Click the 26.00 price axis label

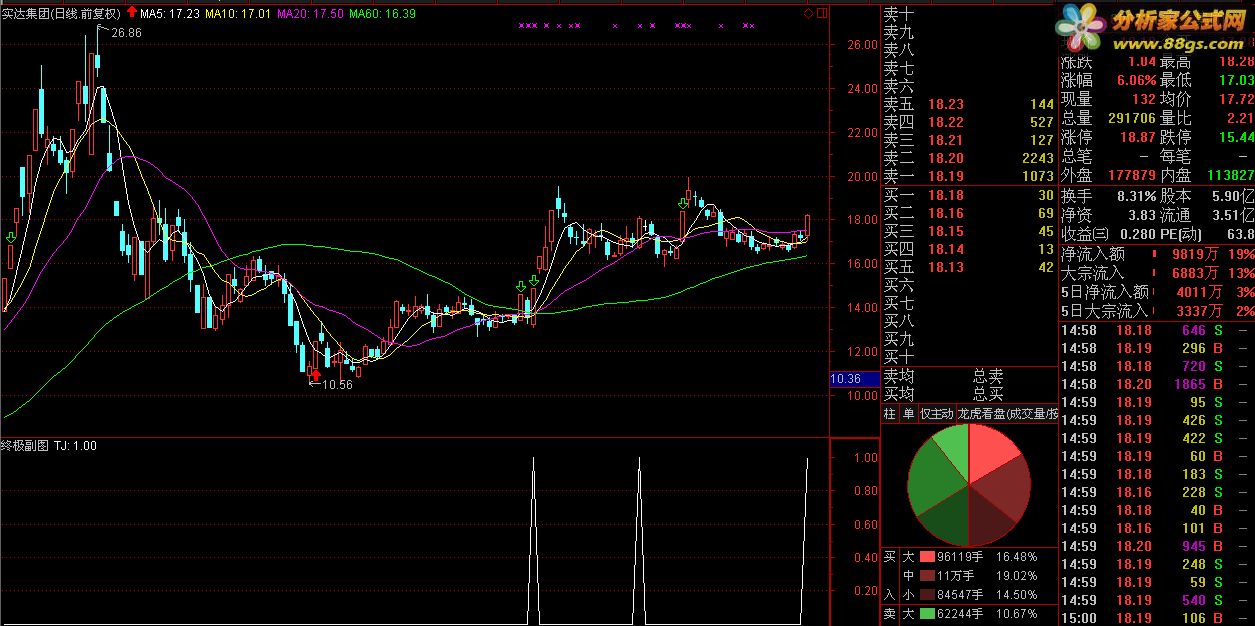pyautogui.click(x=863, y=45)
